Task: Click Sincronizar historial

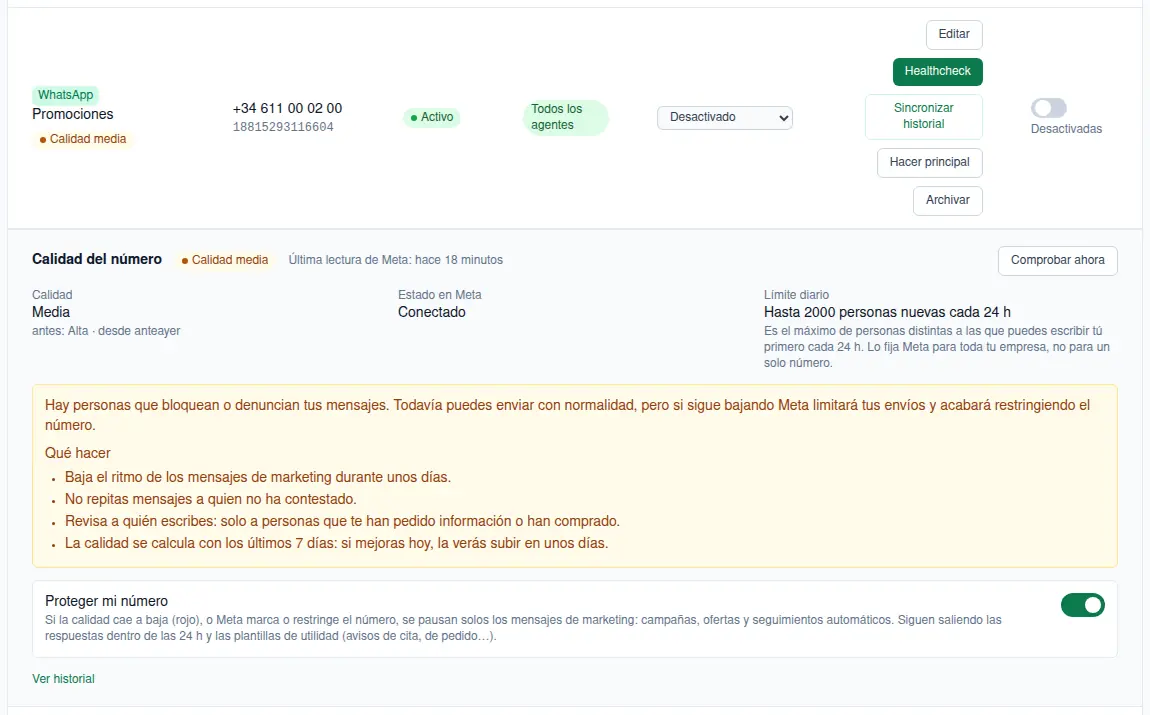Action: tap(923, 116)
